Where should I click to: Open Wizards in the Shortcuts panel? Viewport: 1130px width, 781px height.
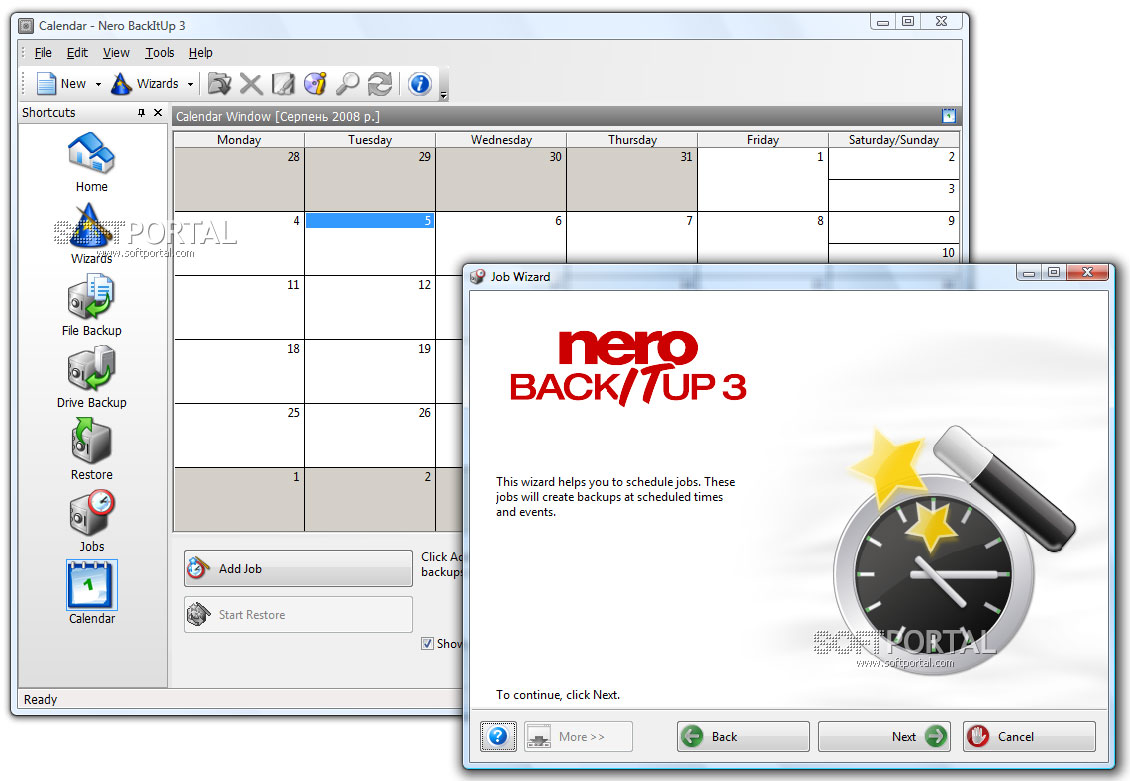coord(92,233)
